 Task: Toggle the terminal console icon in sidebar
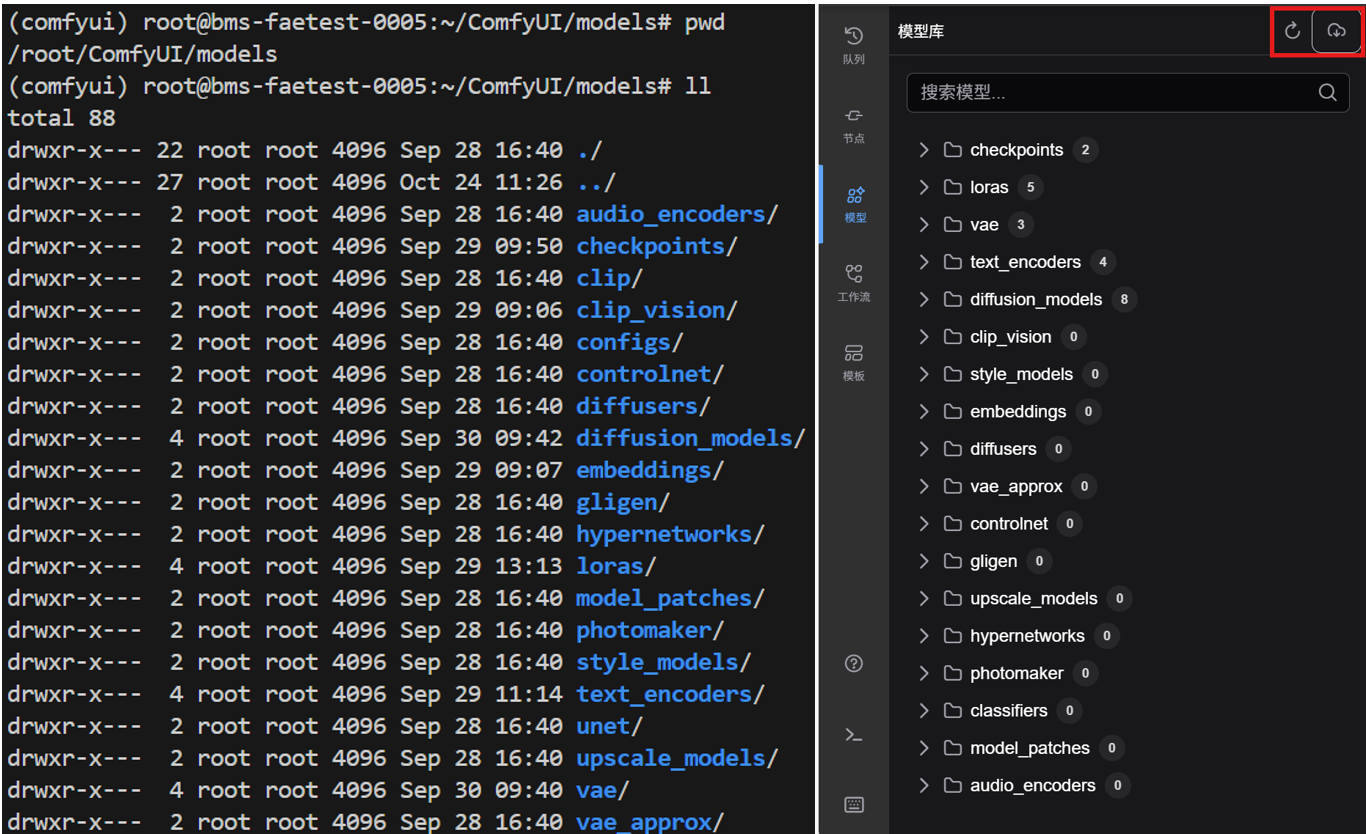click(853, 735)
